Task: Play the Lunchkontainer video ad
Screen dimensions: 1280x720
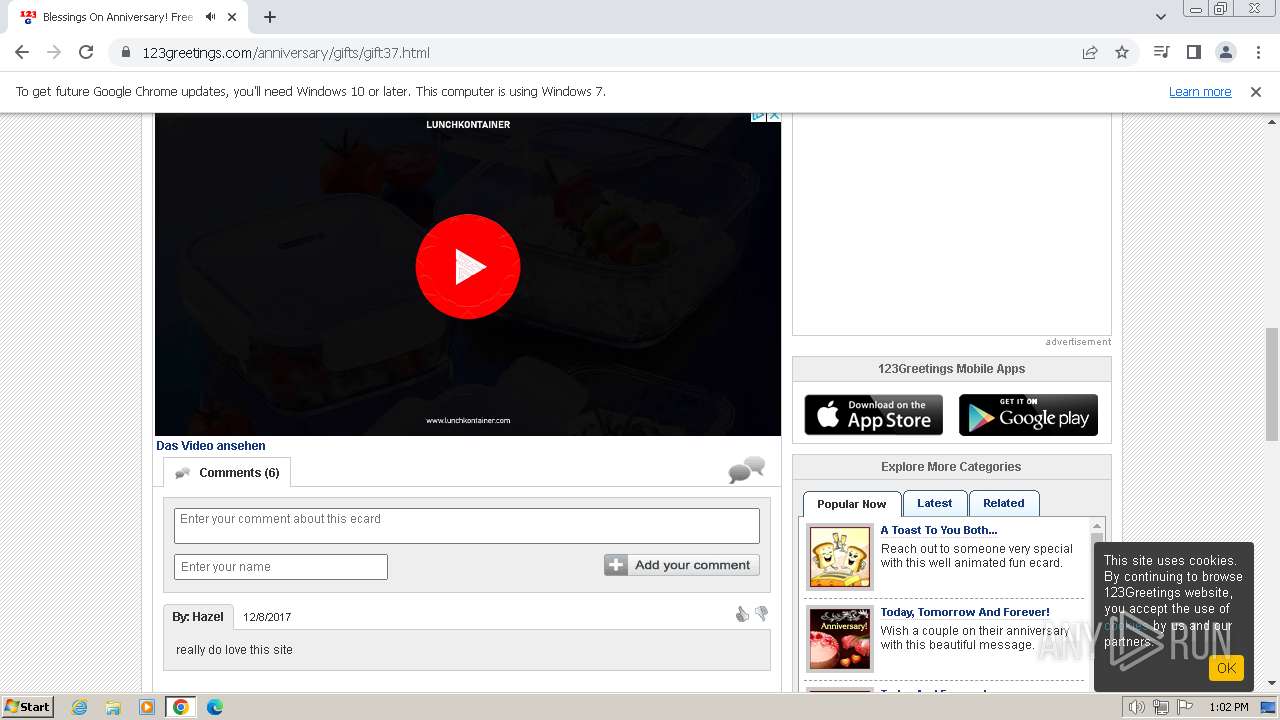Action: point(468,267)
